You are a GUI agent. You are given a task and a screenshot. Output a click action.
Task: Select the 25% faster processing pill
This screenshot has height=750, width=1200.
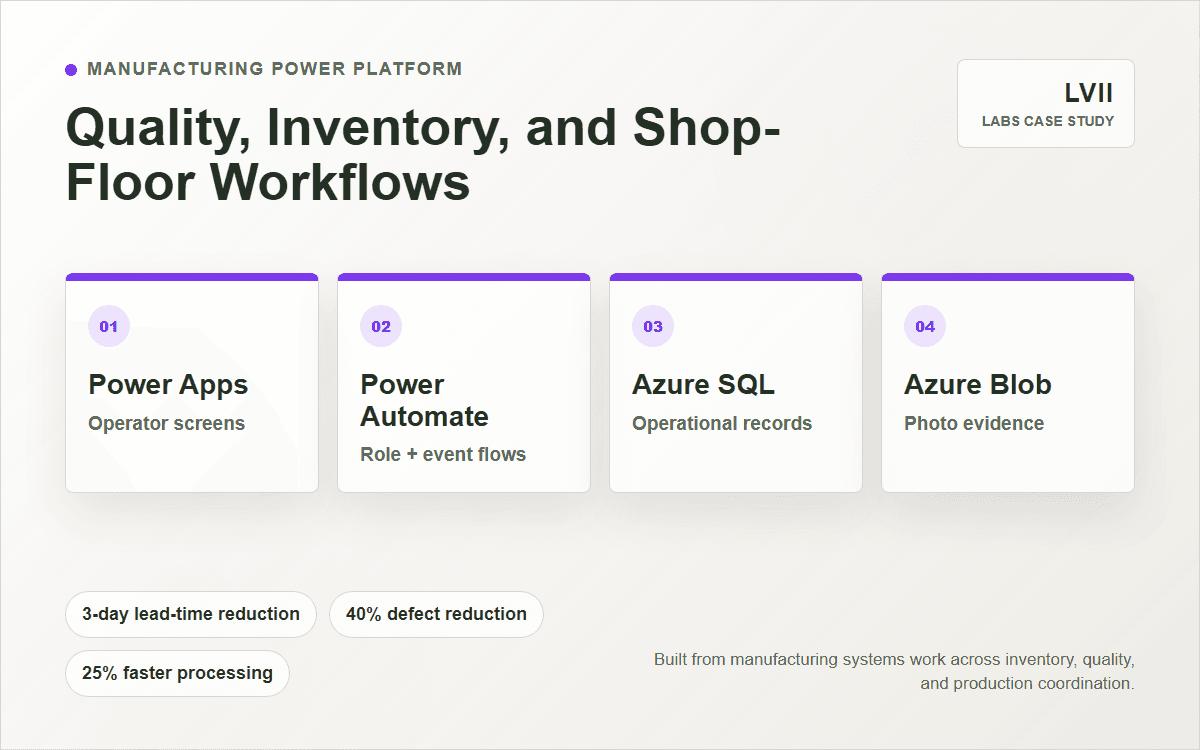(x=177, y=673)
